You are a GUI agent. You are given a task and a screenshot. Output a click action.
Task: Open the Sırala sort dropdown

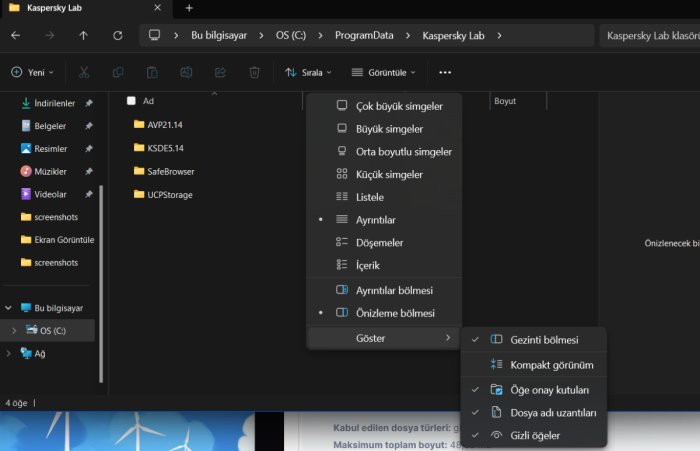point(310,72)
